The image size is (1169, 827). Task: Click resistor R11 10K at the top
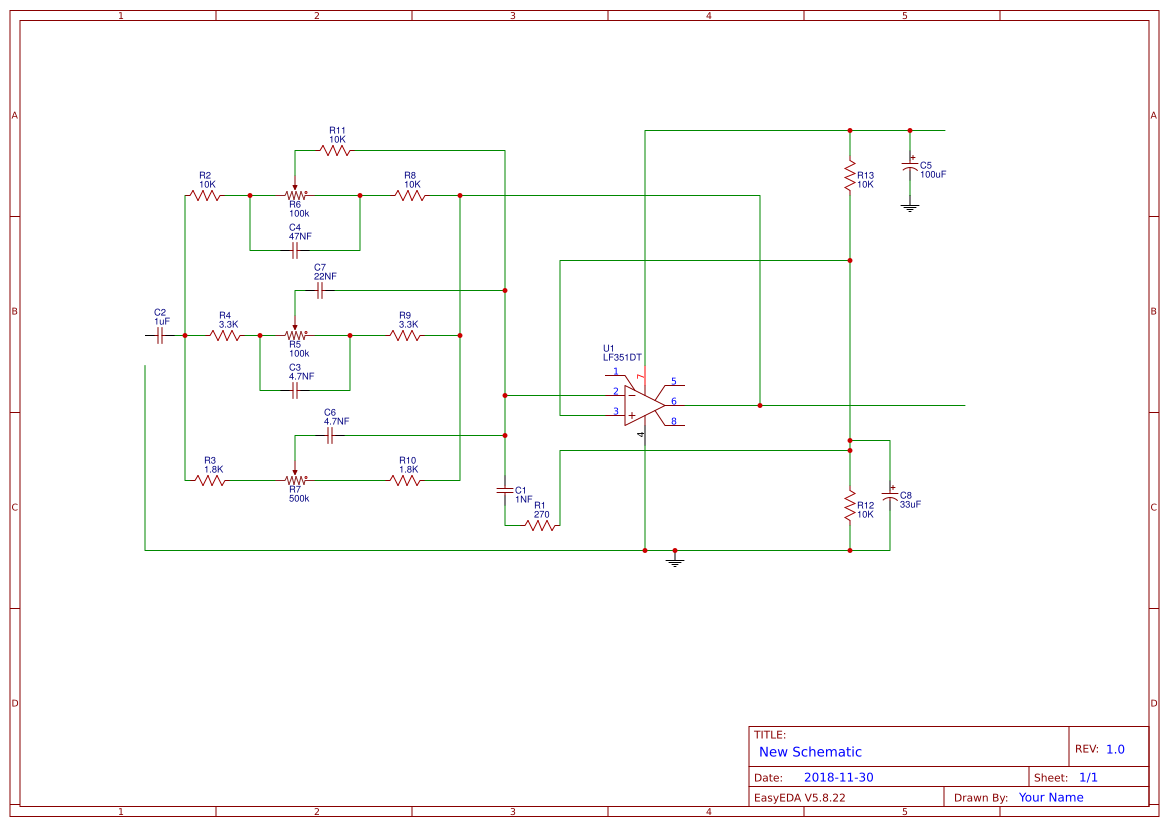tap(335, 148)
